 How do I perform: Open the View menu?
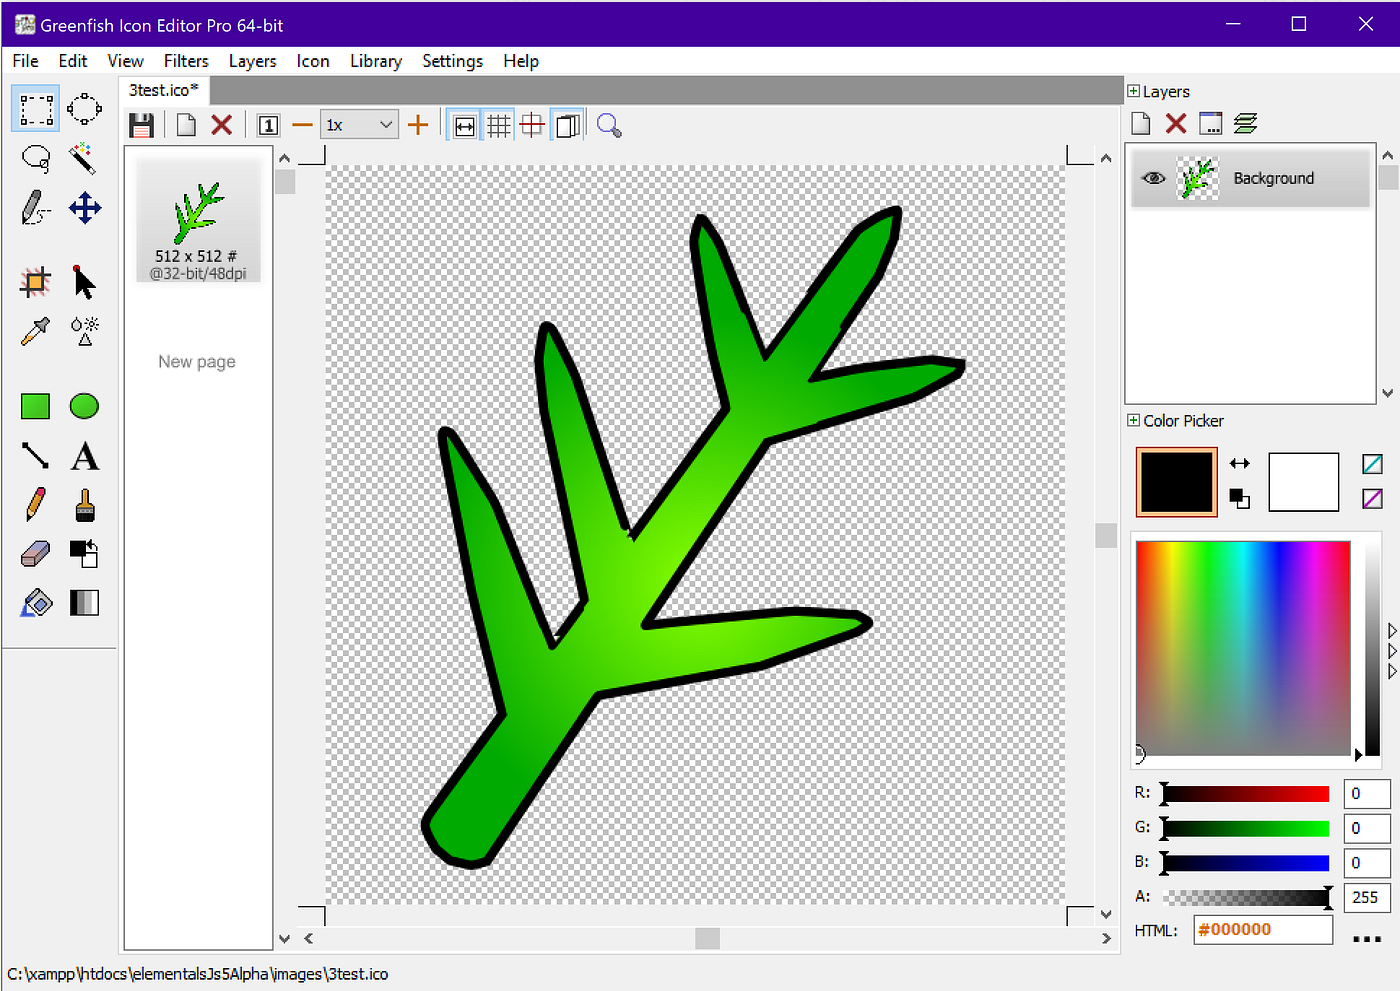[x=126, y=61]
